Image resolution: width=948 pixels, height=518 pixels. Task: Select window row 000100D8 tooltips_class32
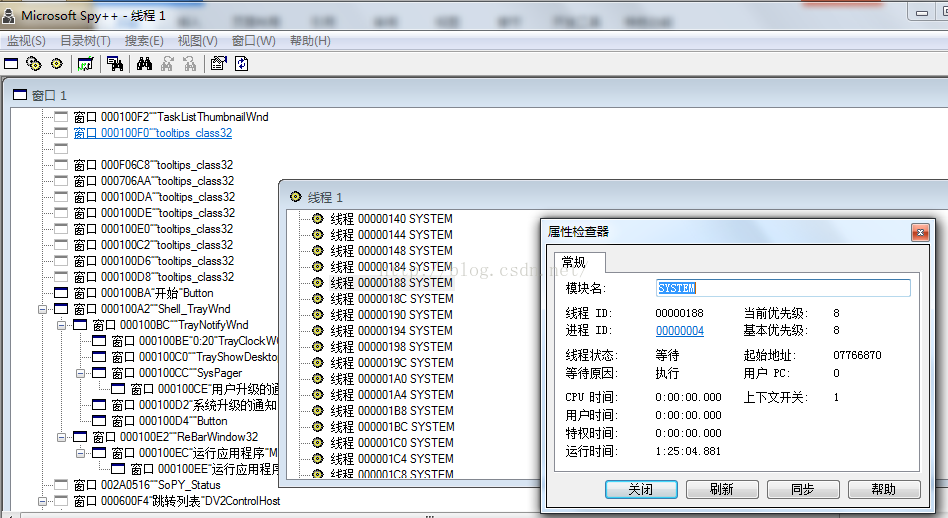154,277
